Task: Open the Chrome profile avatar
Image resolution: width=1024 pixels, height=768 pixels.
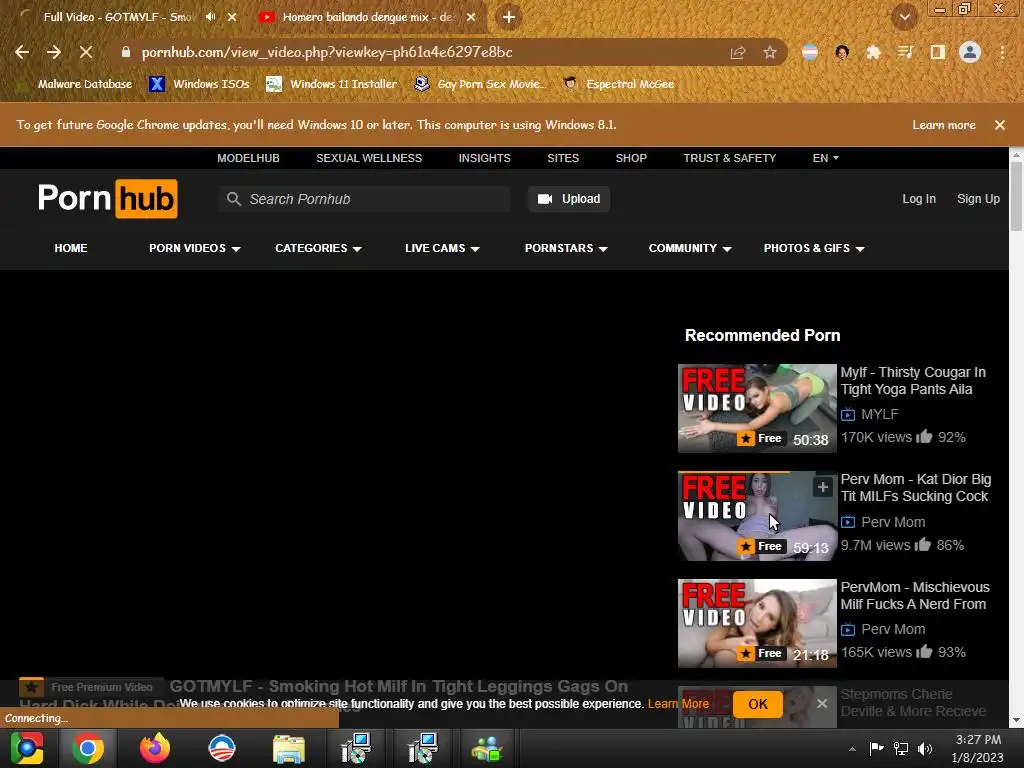Action: click(x=970, y=52)
